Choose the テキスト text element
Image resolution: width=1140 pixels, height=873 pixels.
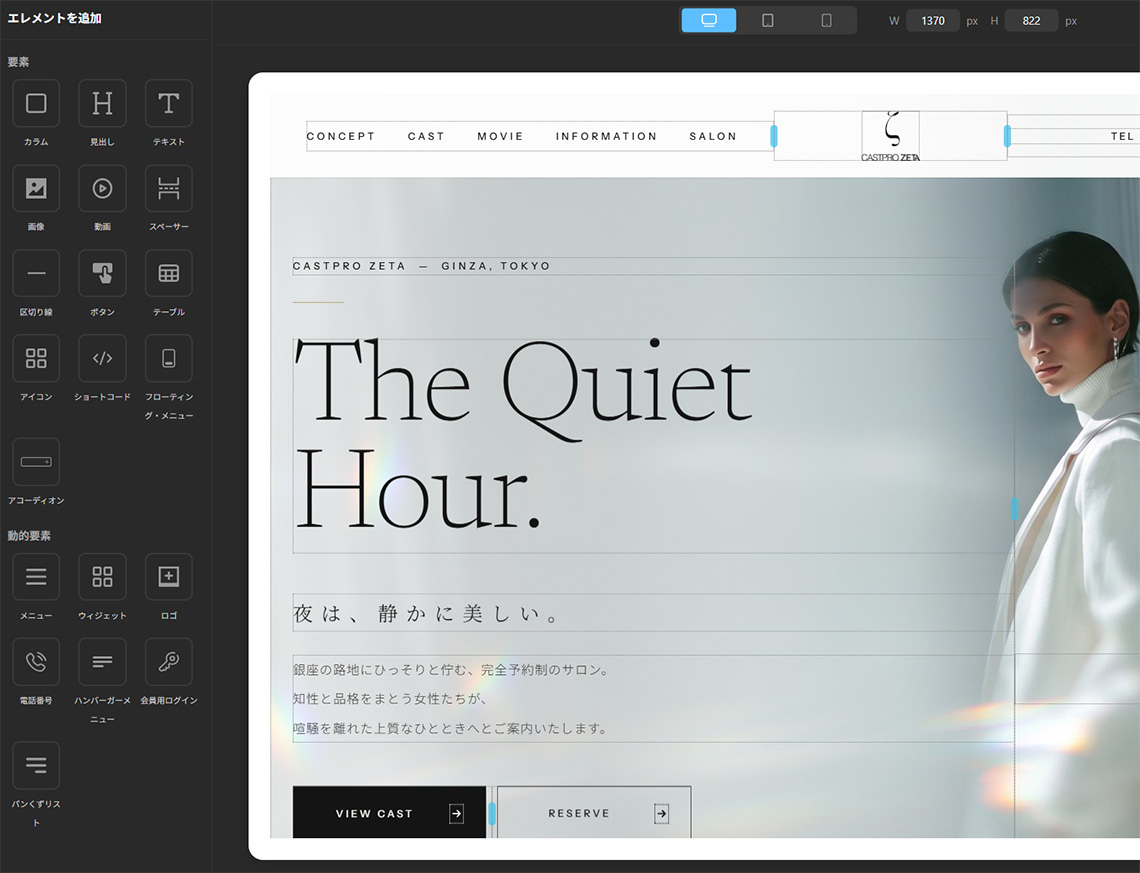tap(169, 103)
